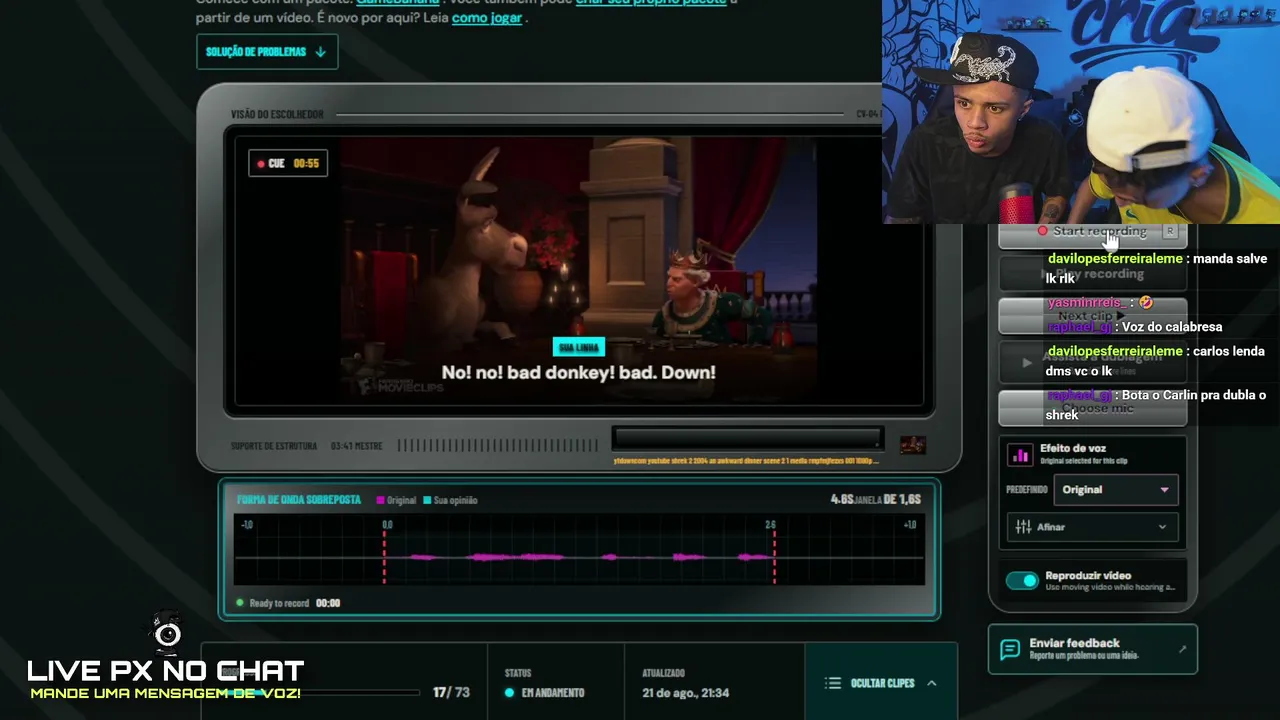
Task: Expand the Afinar tuning options
Action: click(1092, 527)
